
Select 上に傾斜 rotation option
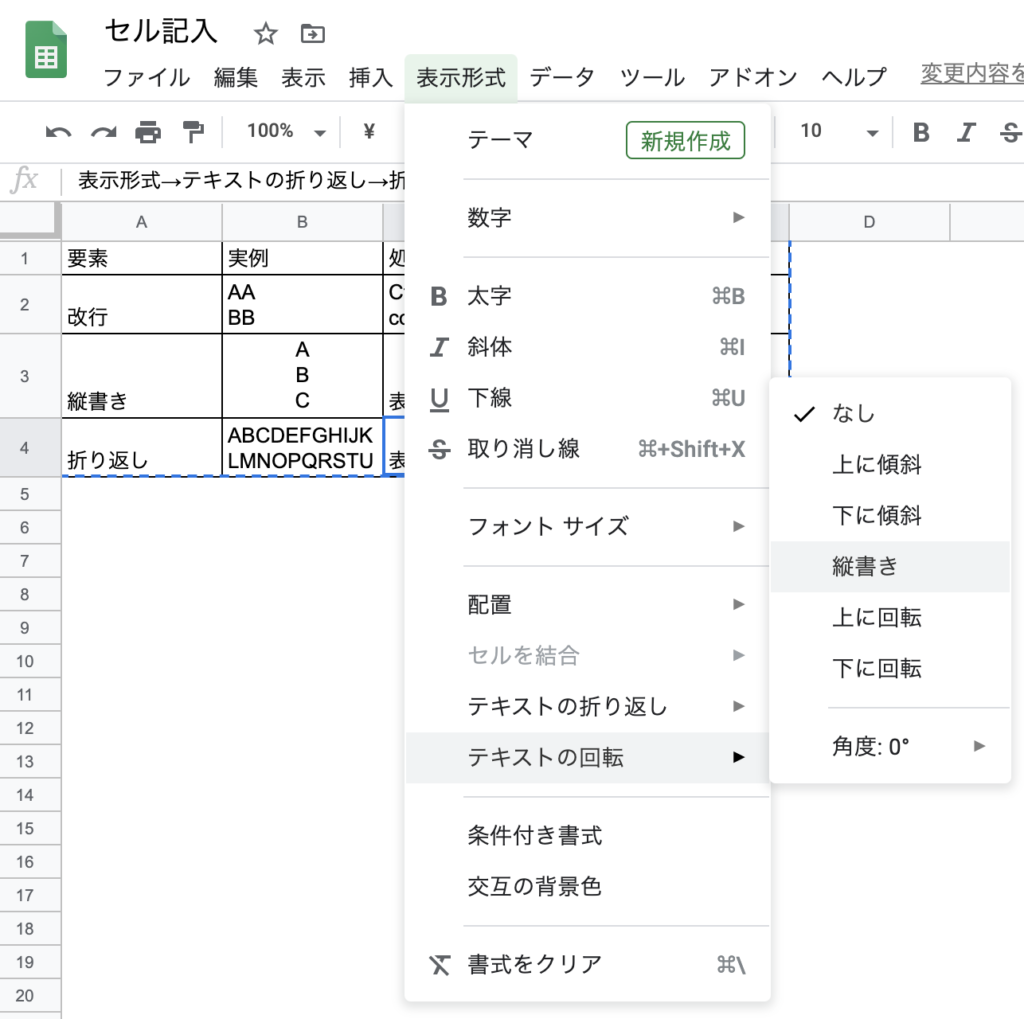[890, 464]
